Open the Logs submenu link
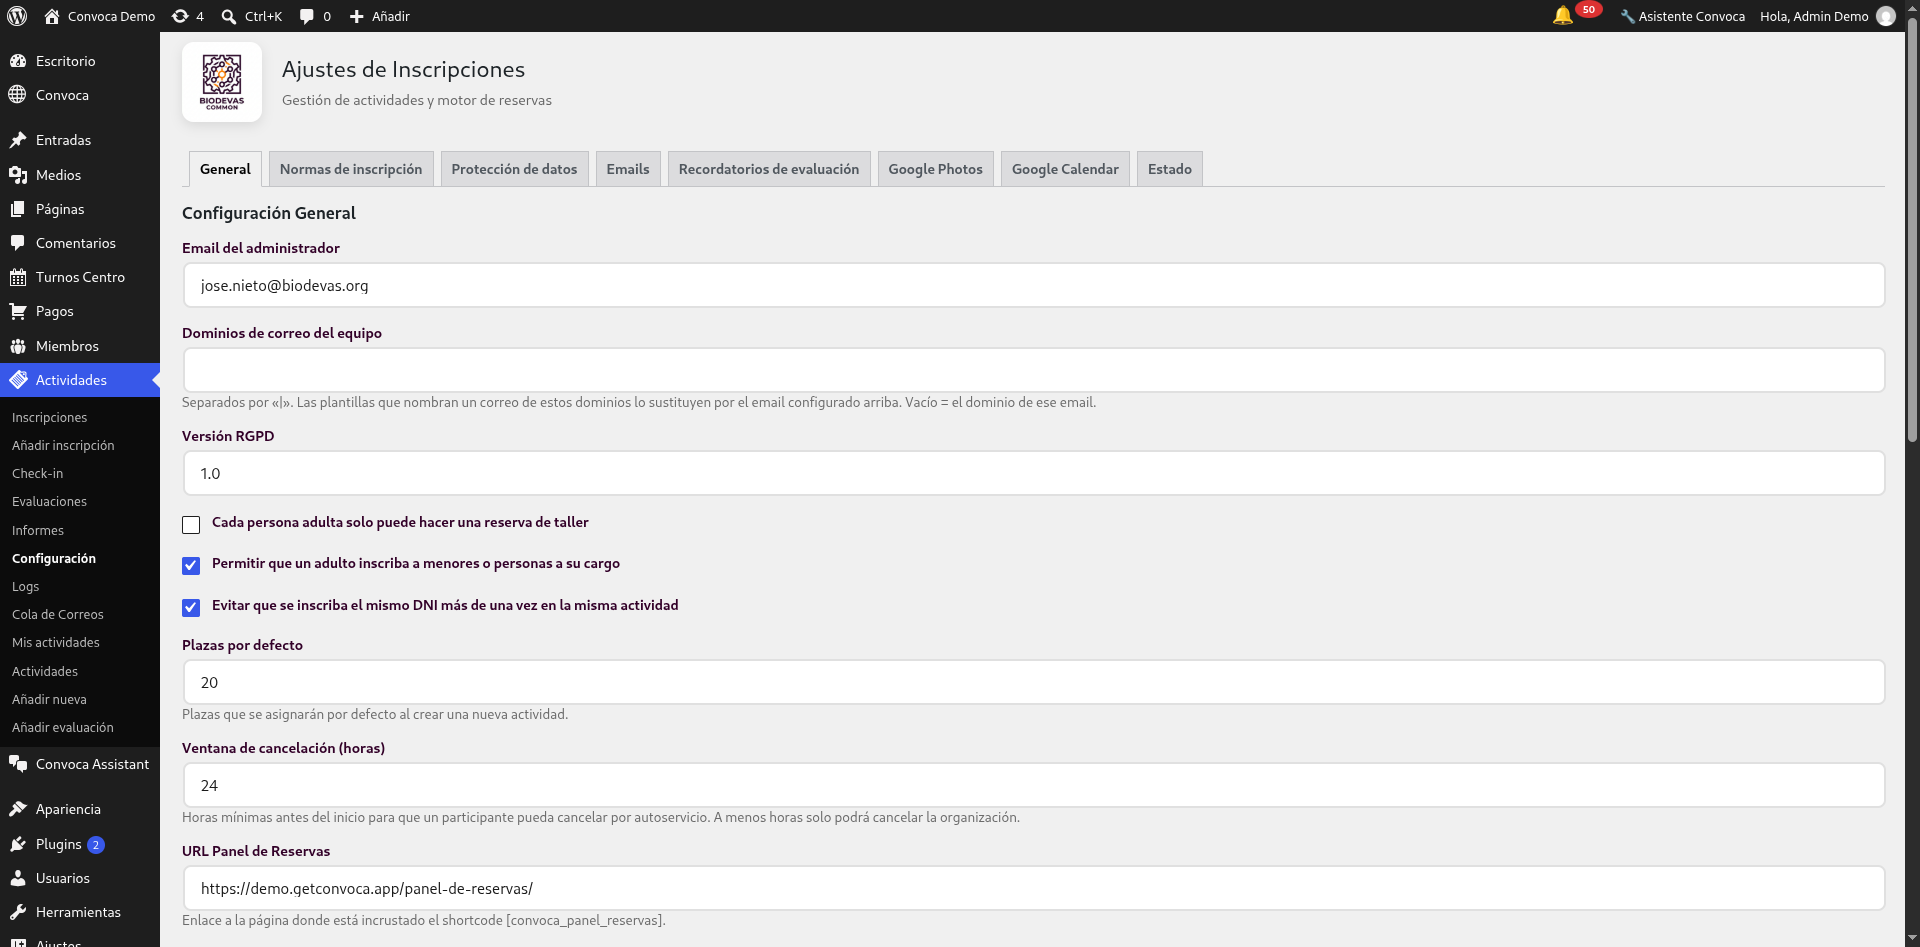The height and width of the screenshot is (947, 1920). click(x=25, y=586)
